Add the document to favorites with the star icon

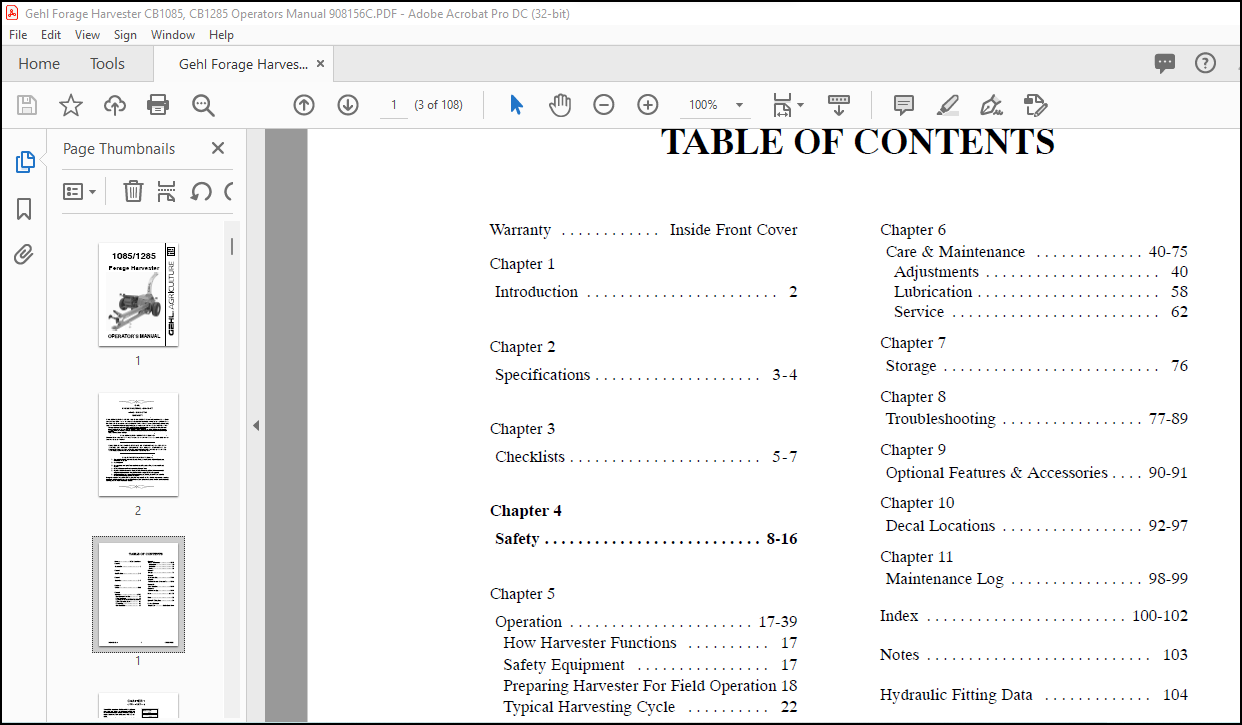coord(71,105)
